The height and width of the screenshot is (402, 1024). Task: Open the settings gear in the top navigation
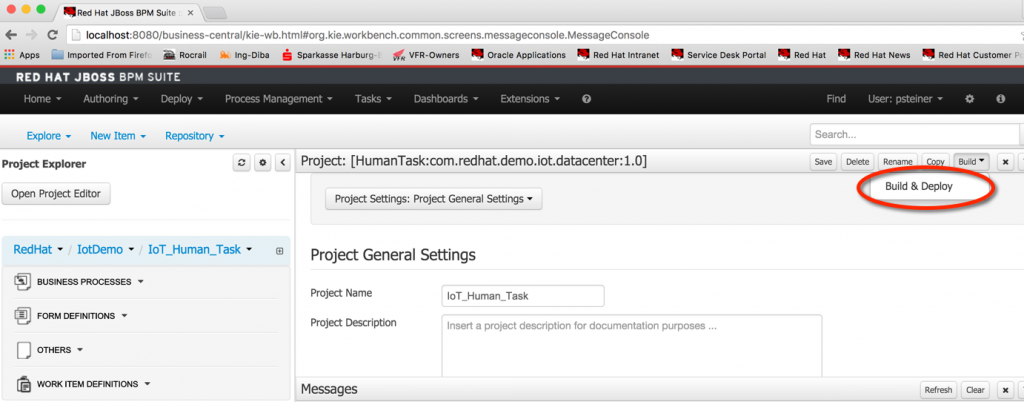(x=970, y=99)
